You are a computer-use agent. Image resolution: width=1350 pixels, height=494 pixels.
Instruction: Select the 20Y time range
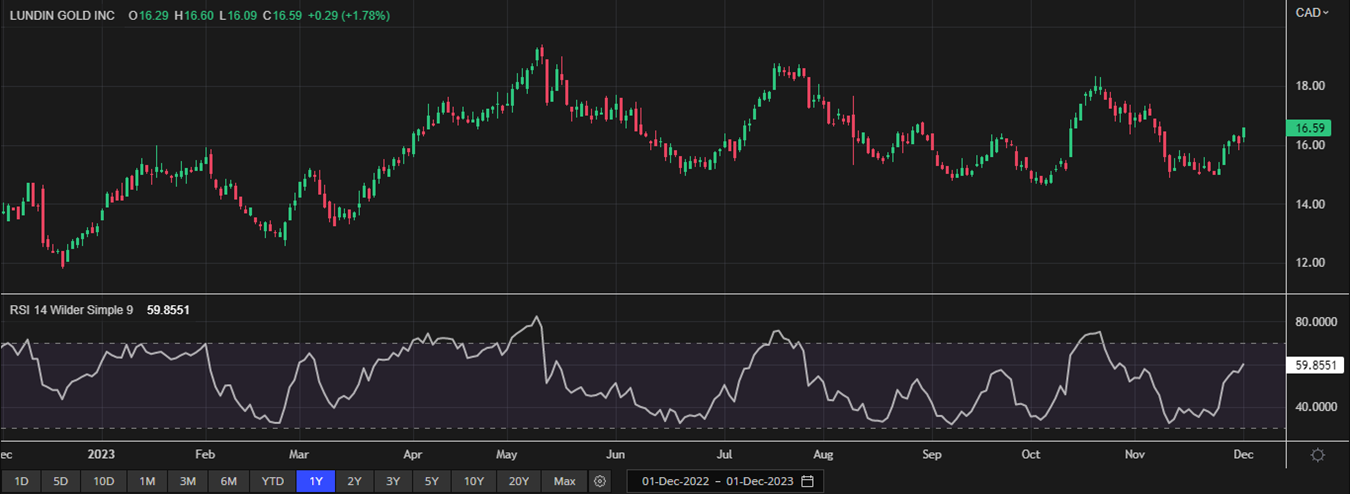coord(518,481)
